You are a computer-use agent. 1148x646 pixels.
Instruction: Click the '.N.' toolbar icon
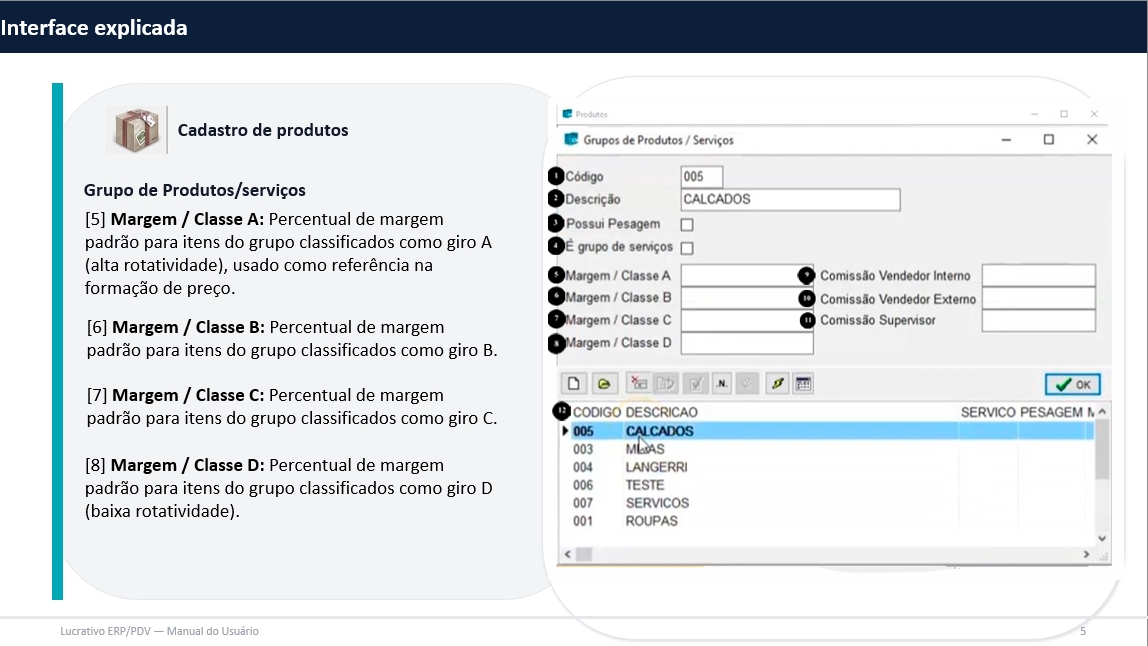coord(722,384)
